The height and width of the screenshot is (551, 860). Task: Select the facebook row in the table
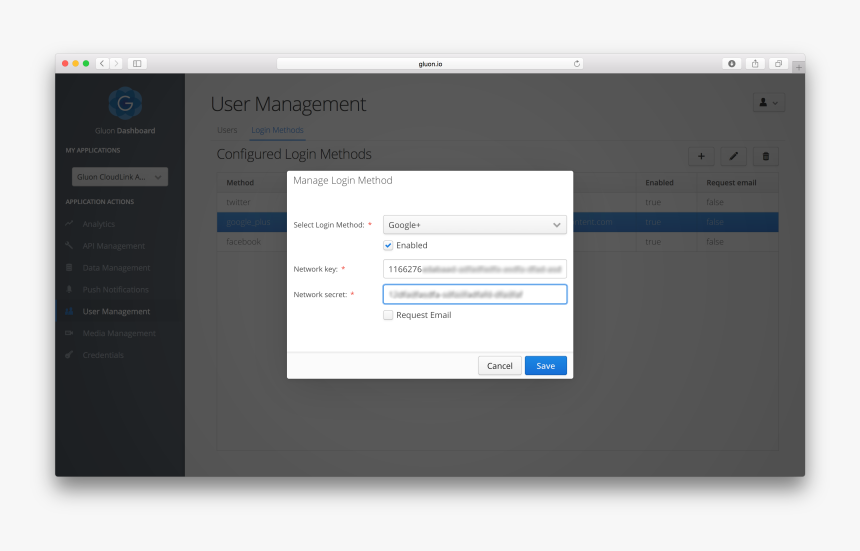[x=497, y=242]
